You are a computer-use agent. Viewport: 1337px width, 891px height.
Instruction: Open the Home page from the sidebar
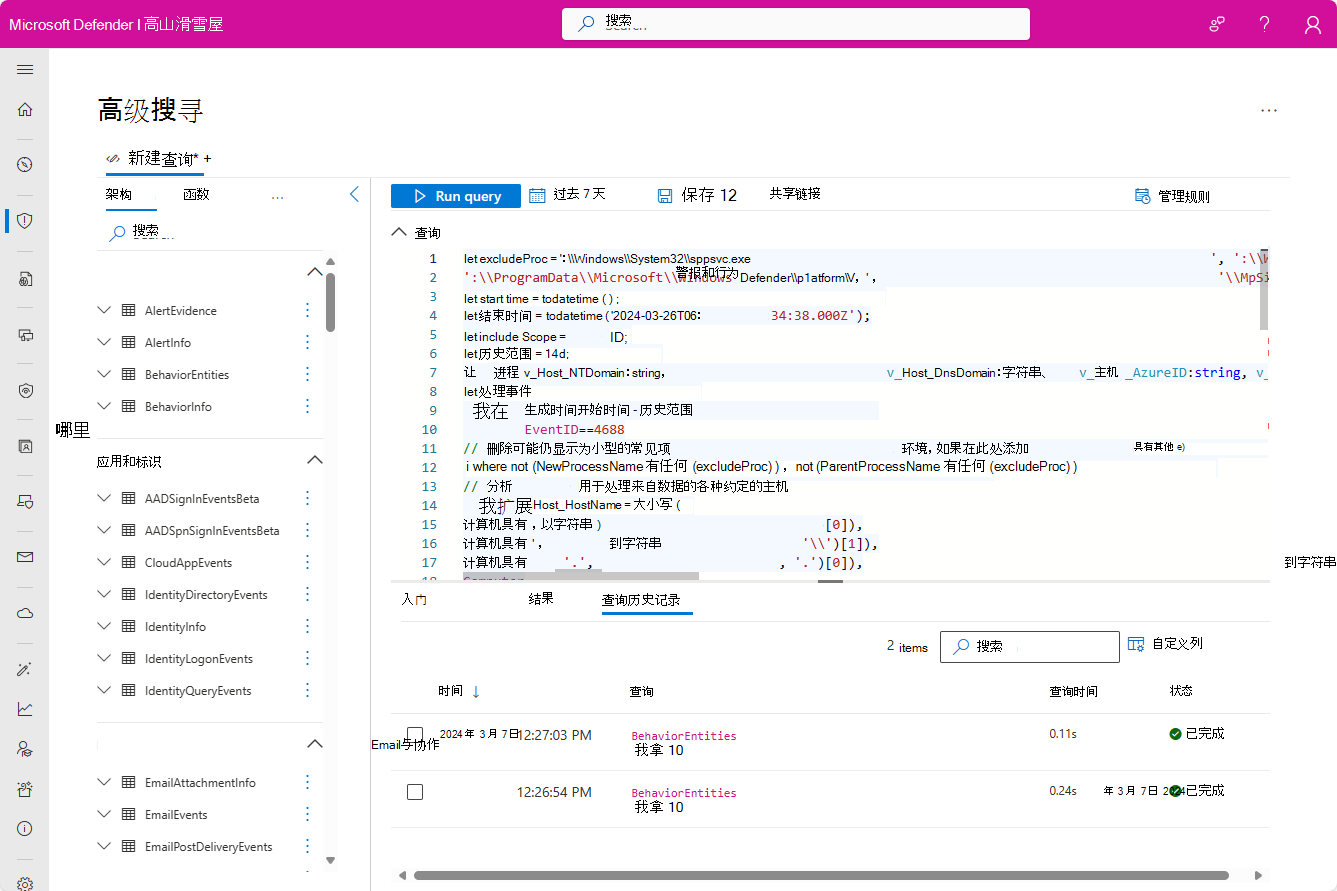click(25, 109)
